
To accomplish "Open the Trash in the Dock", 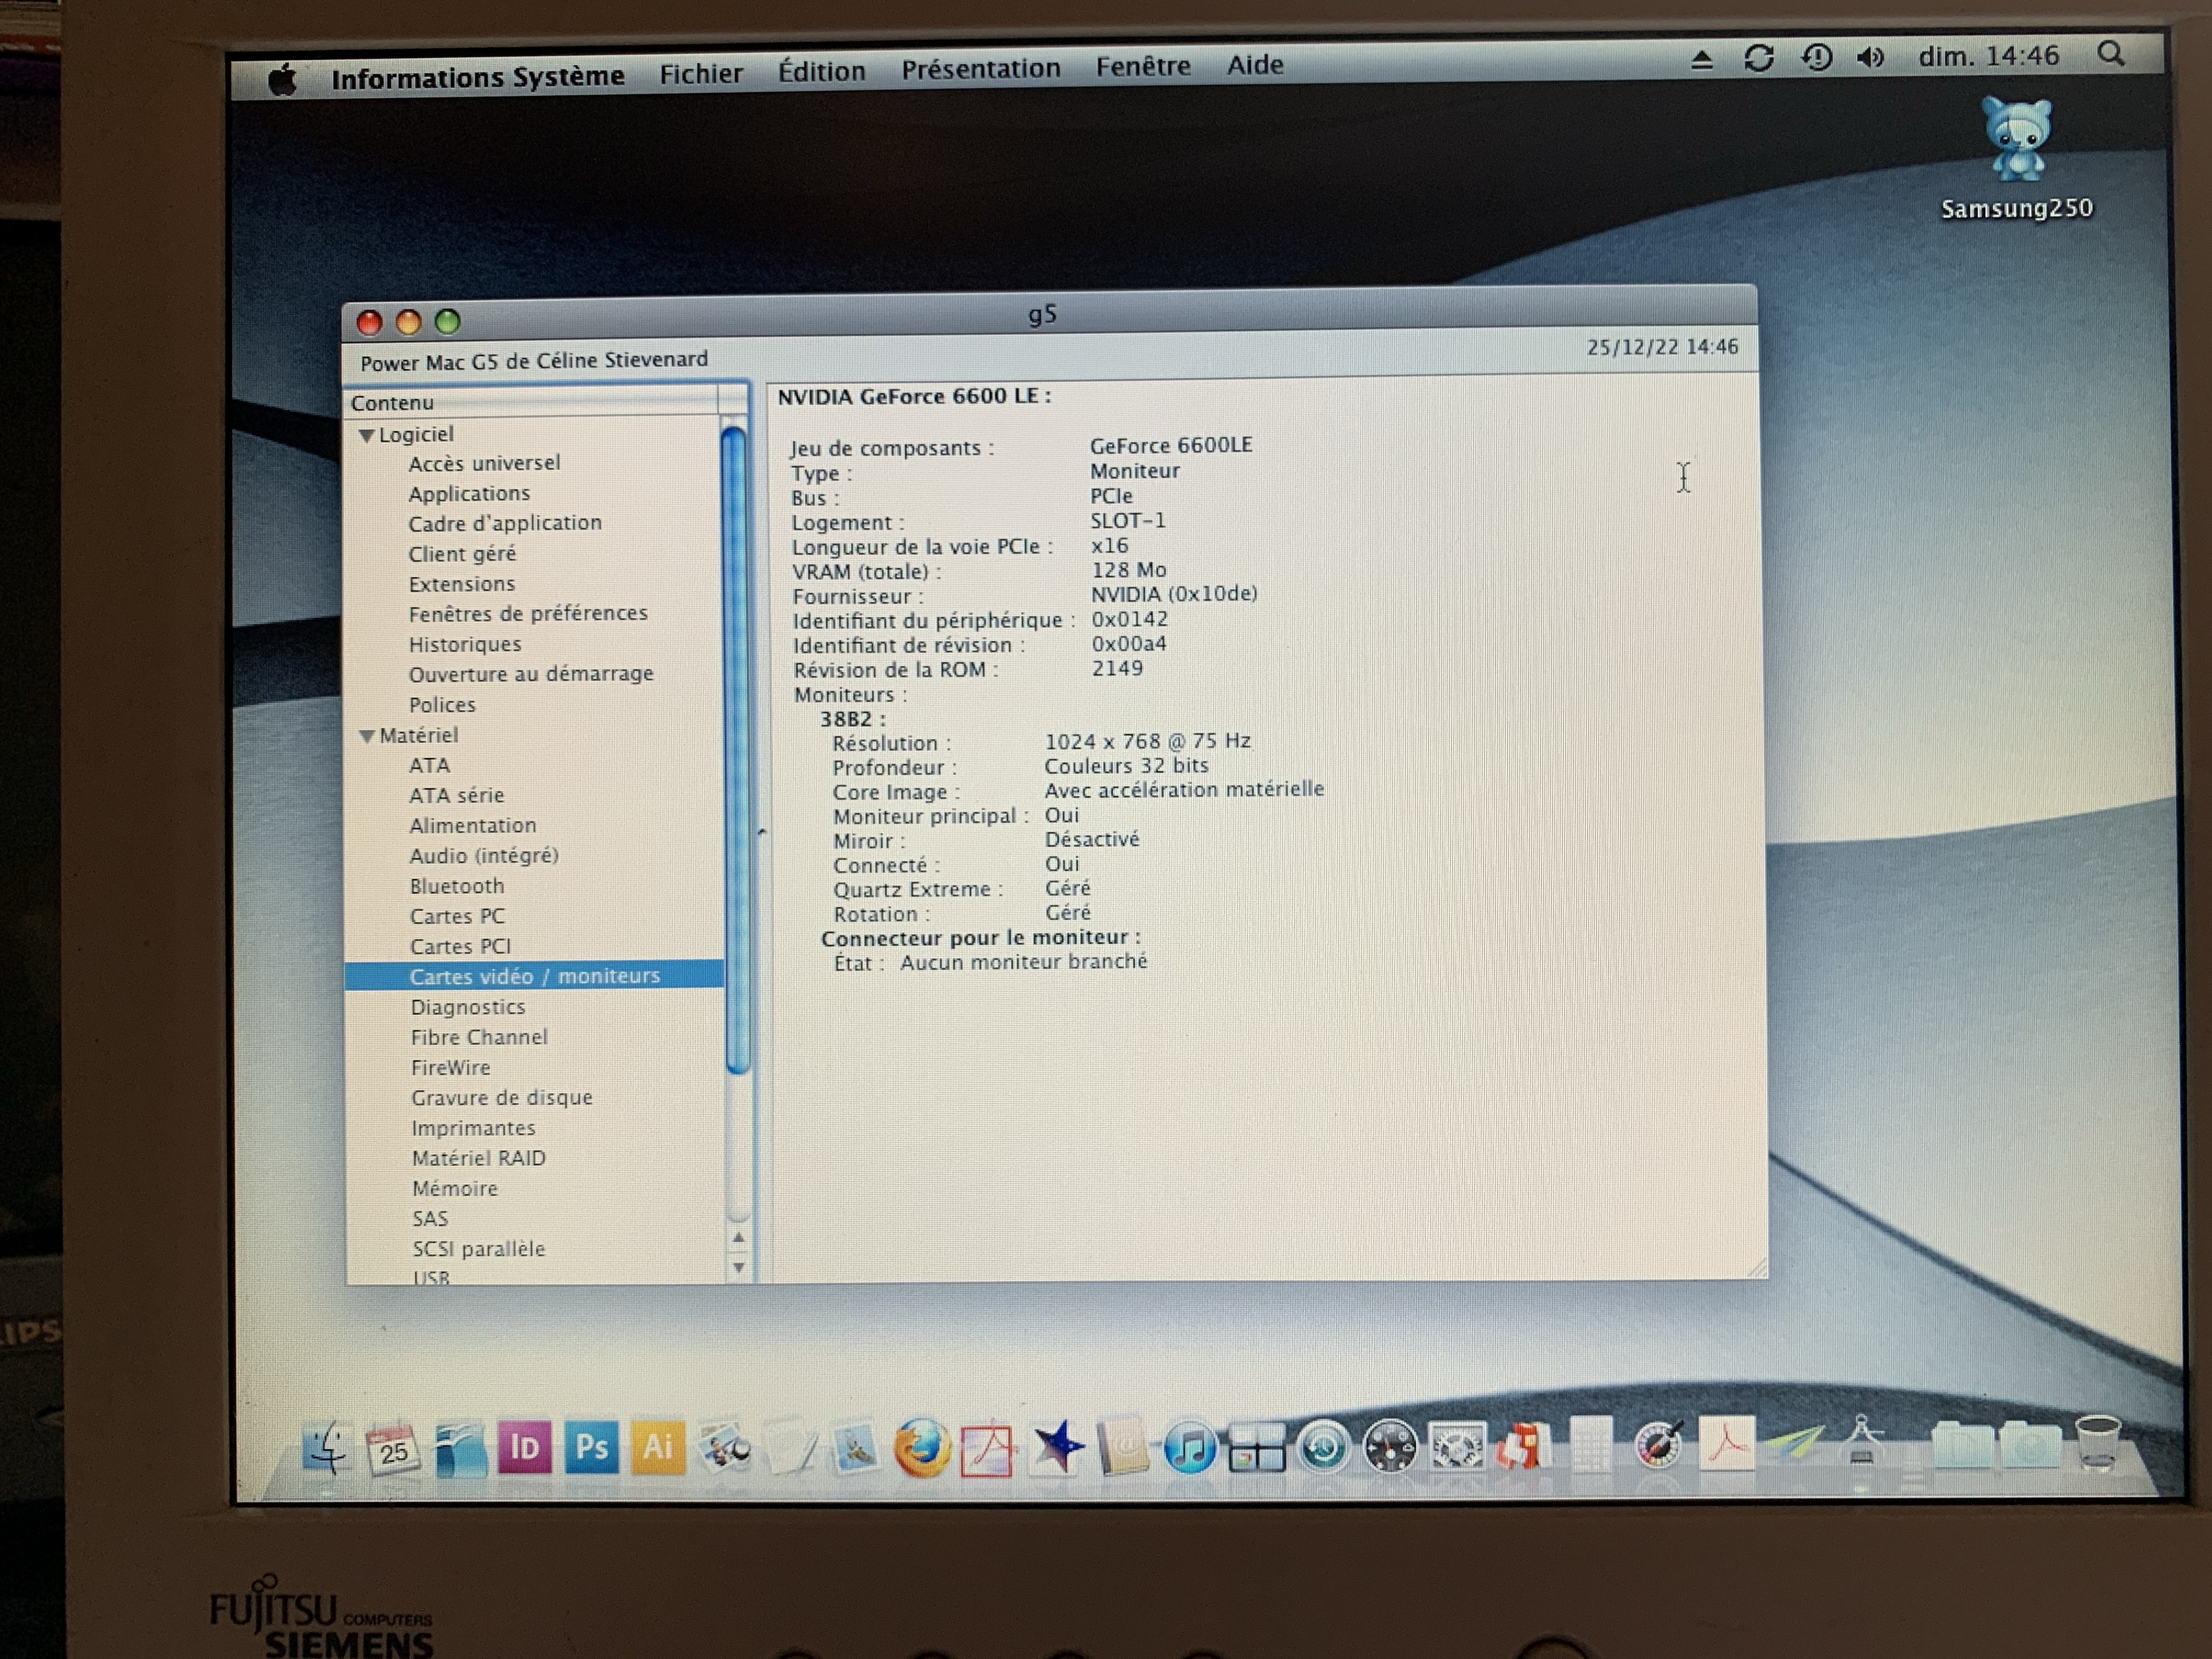I will tap(2097, 1443).
